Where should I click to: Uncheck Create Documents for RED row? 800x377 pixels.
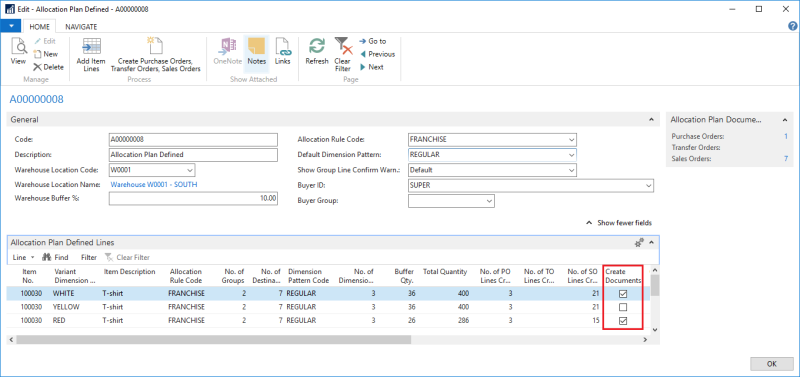[x=622, y=321]
